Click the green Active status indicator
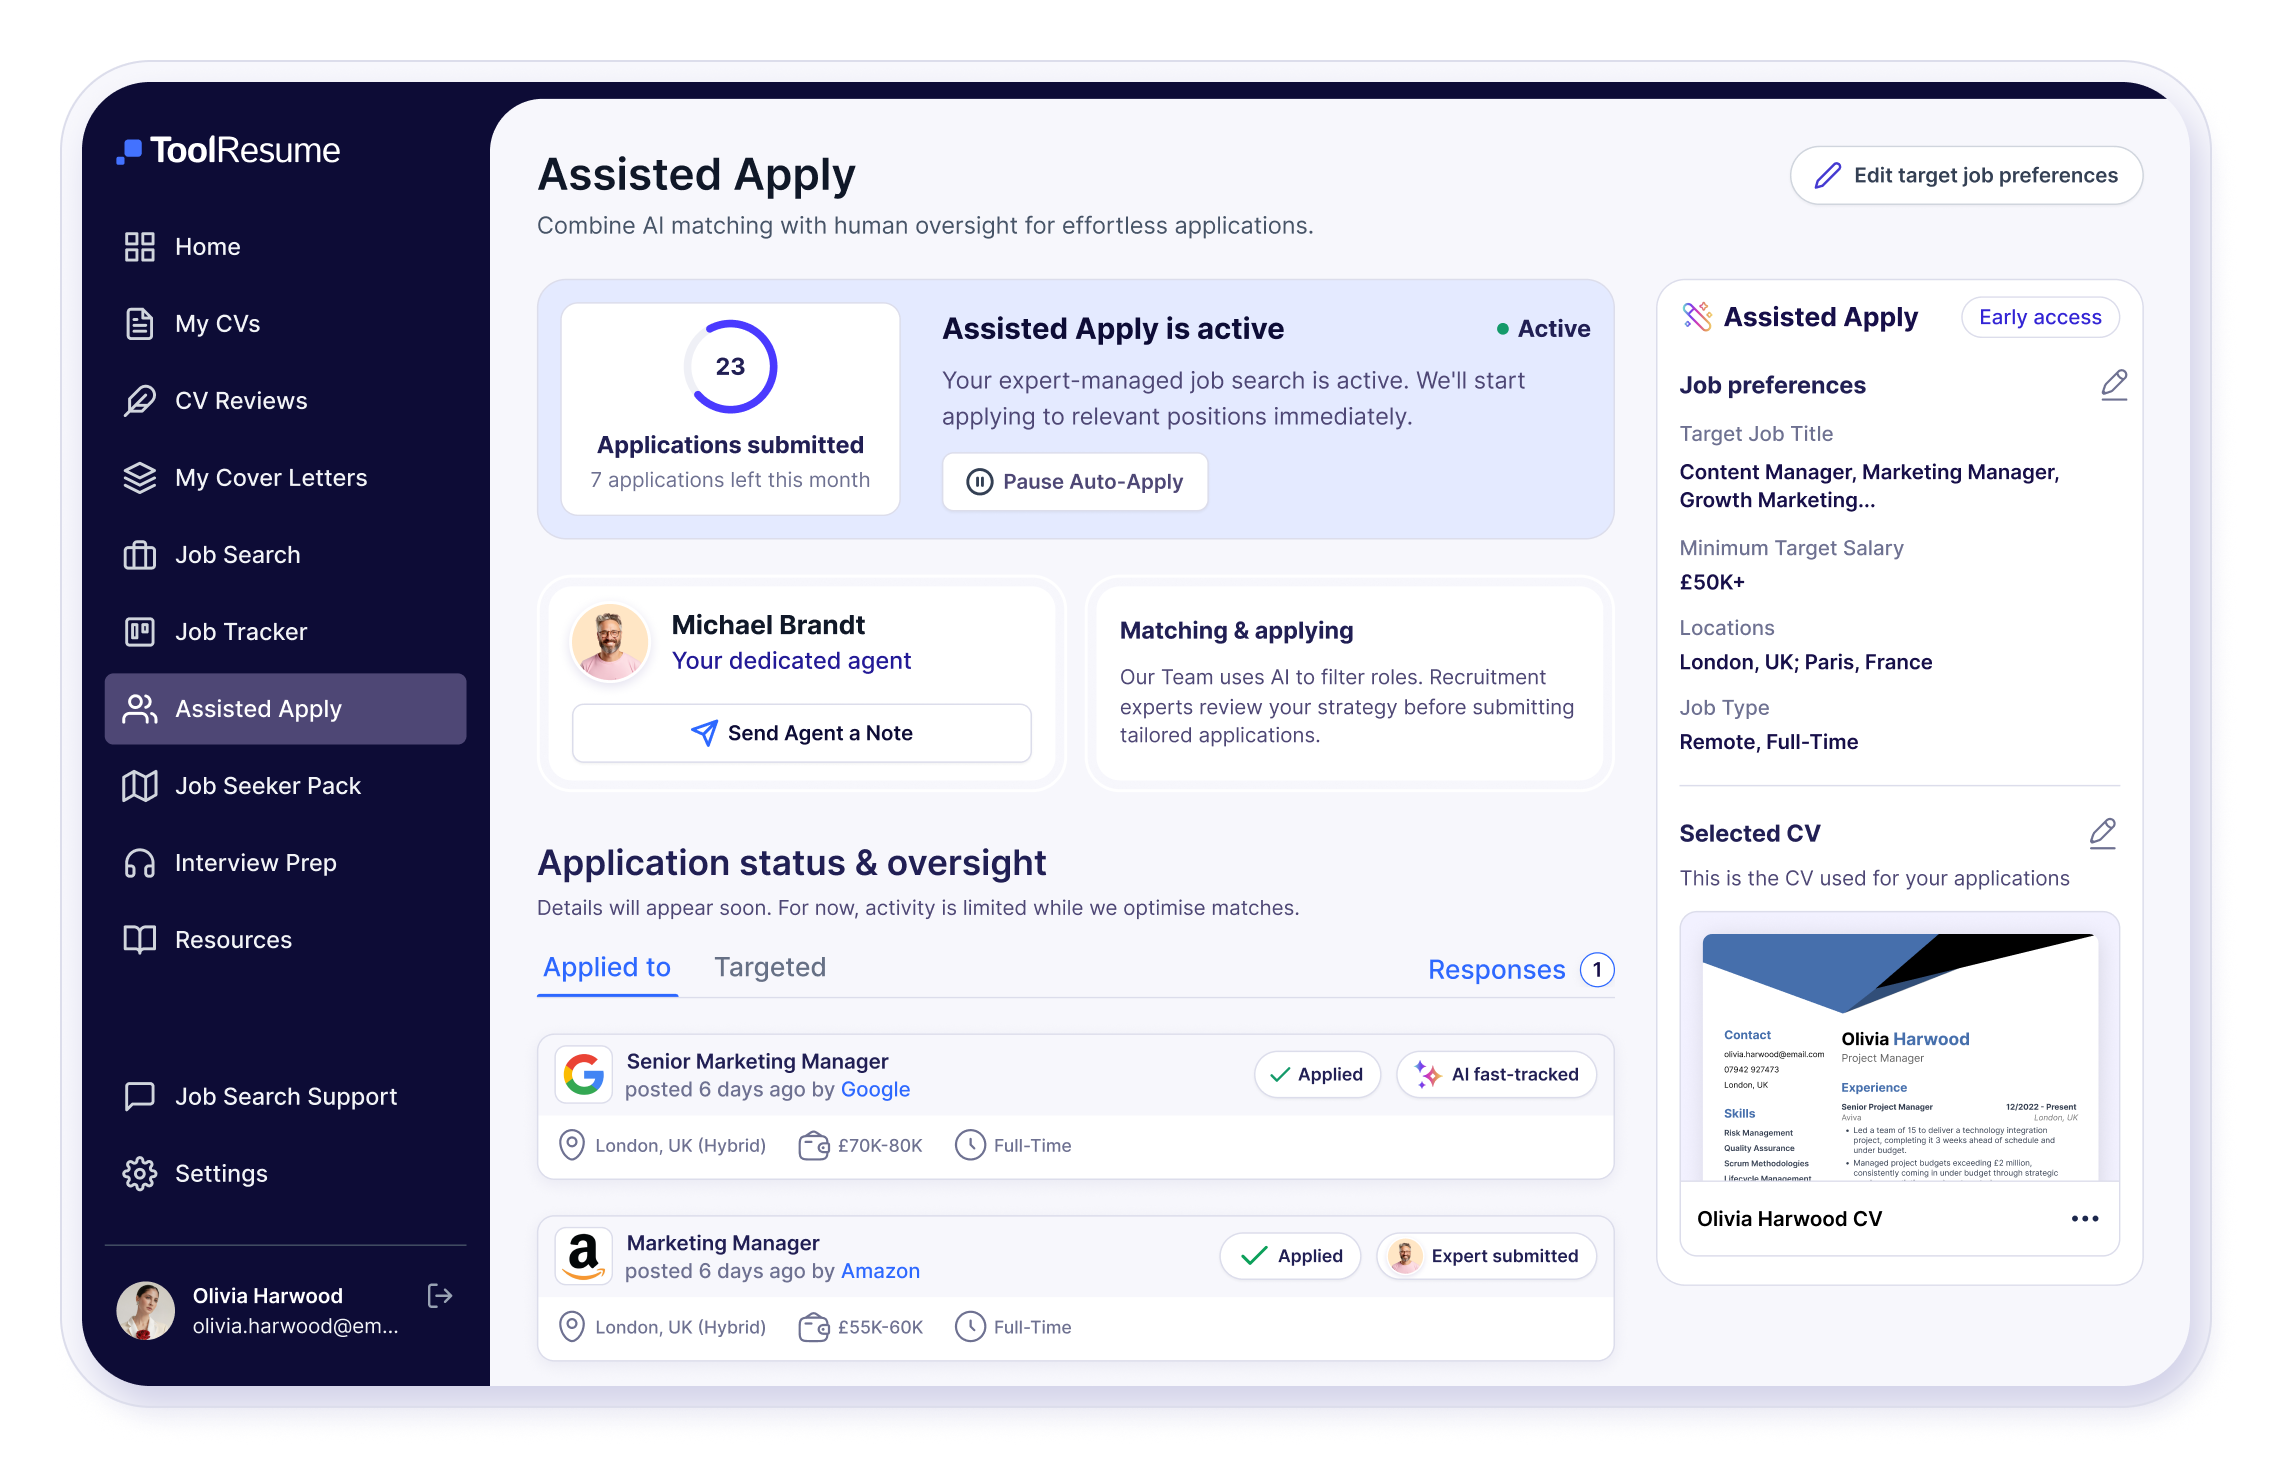2272x1468 pixels. tap(1543, 329)
